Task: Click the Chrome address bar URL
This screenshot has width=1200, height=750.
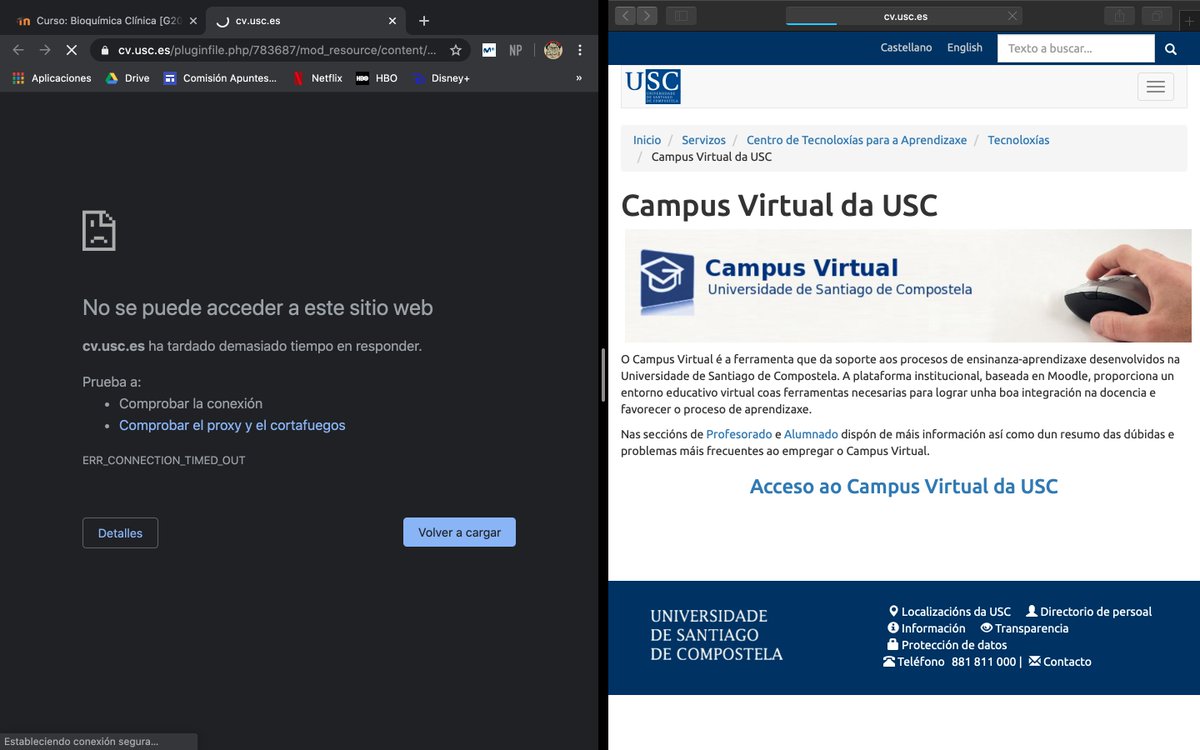Action: [x=277, y=50]
